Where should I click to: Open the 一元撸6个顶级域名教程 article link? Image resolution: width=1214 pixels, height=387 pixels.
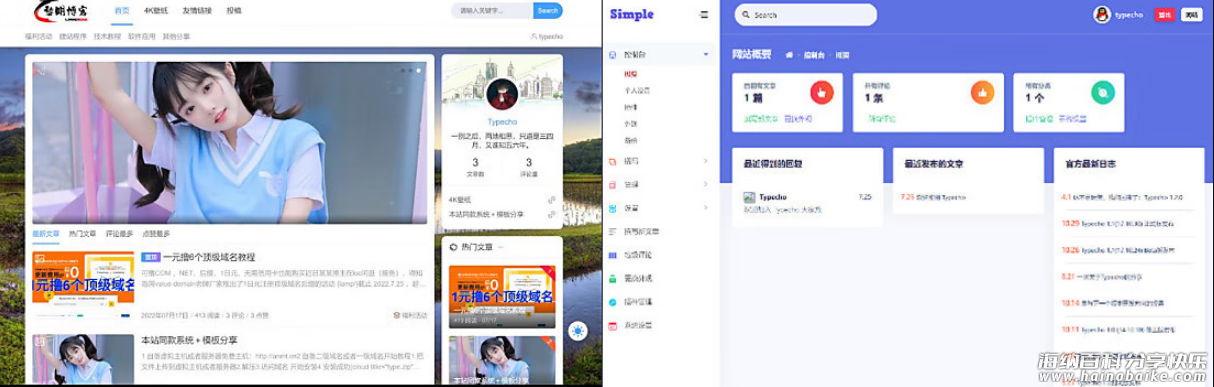(209, 257)
